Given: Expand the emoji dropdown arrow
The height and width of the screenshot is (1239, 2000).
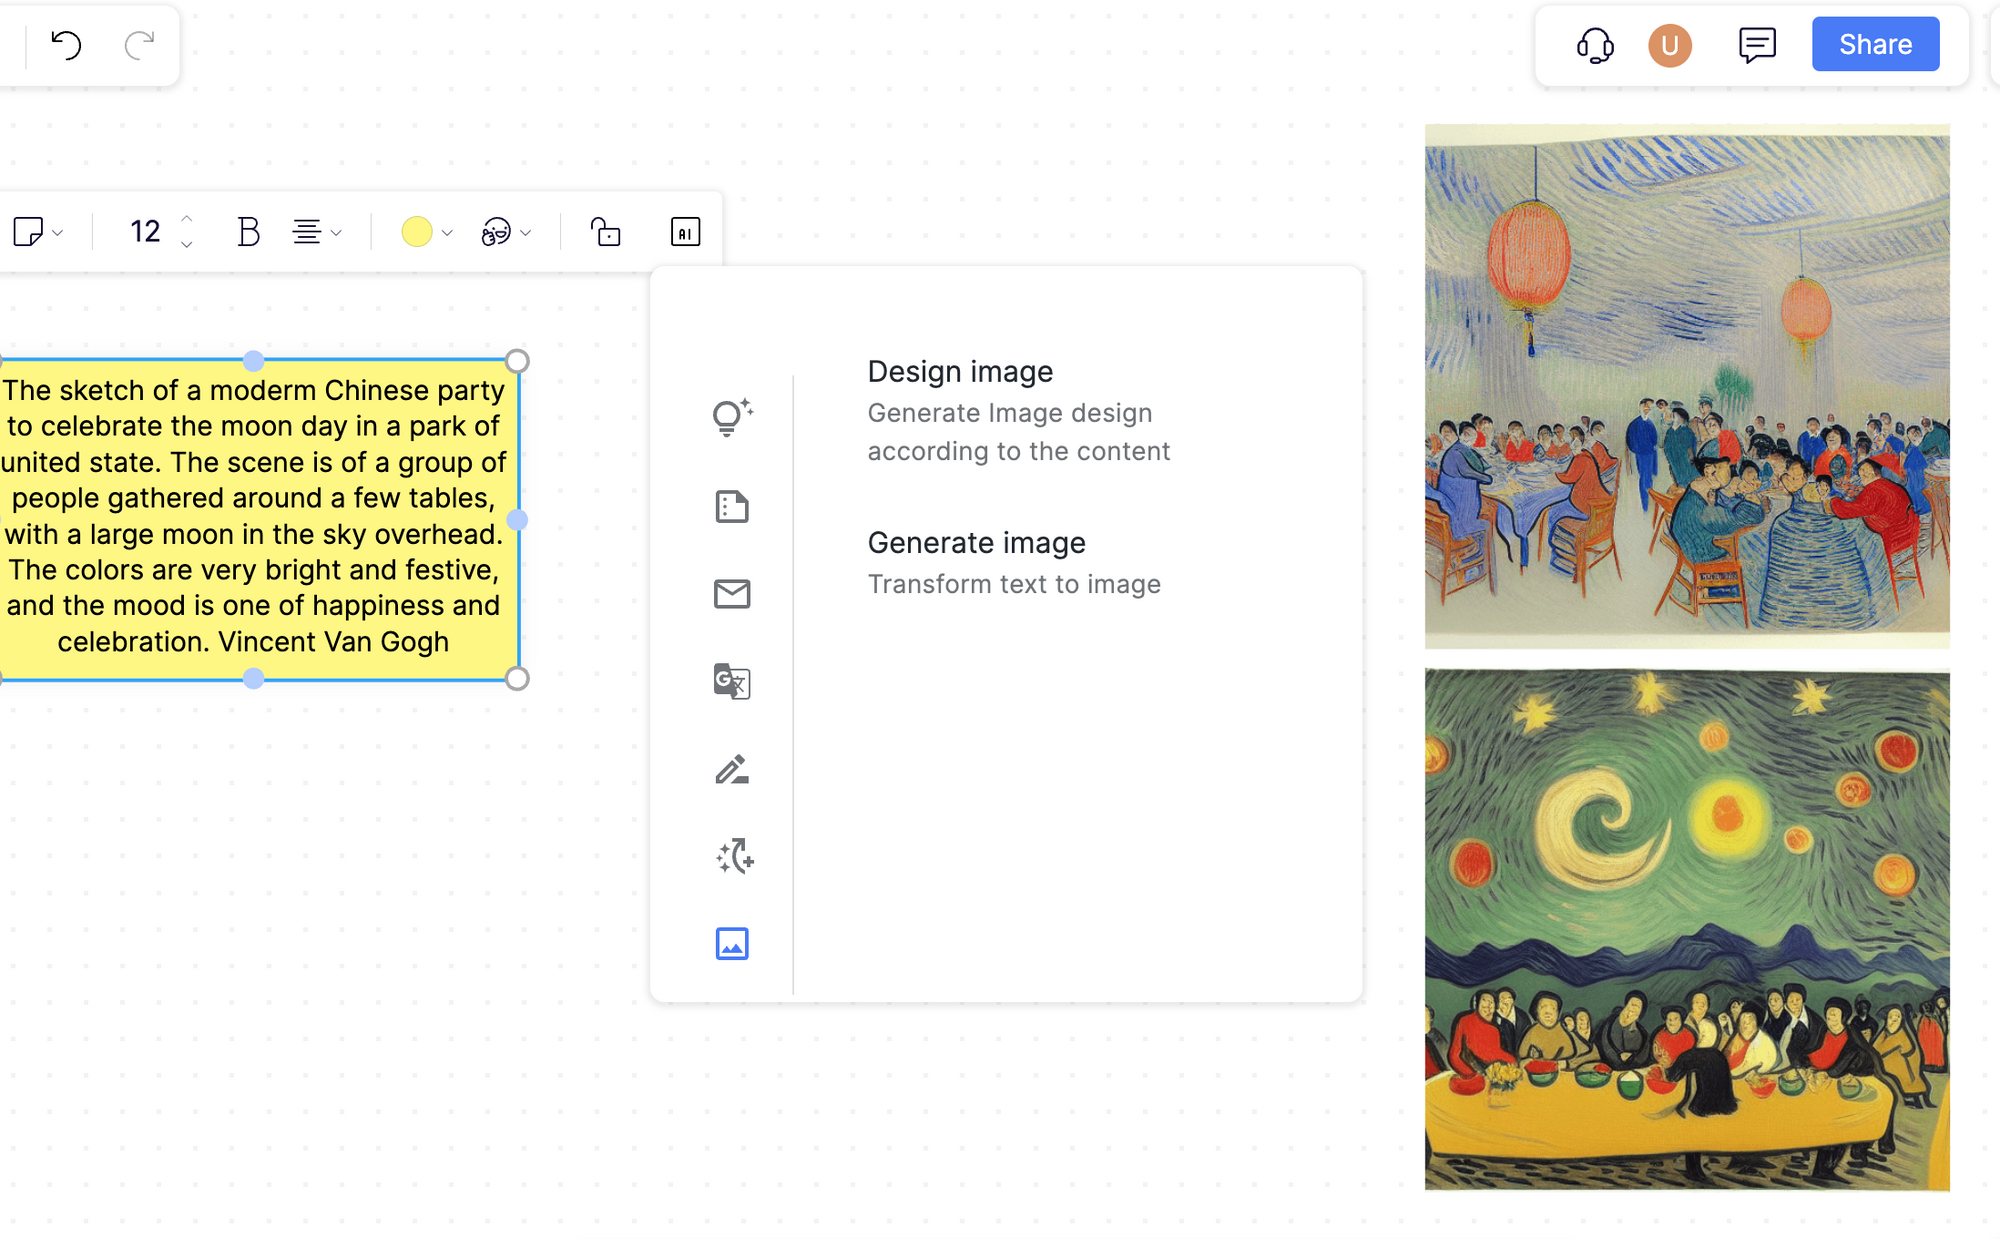Looking at the screenshot, I should tap(526, 233).
